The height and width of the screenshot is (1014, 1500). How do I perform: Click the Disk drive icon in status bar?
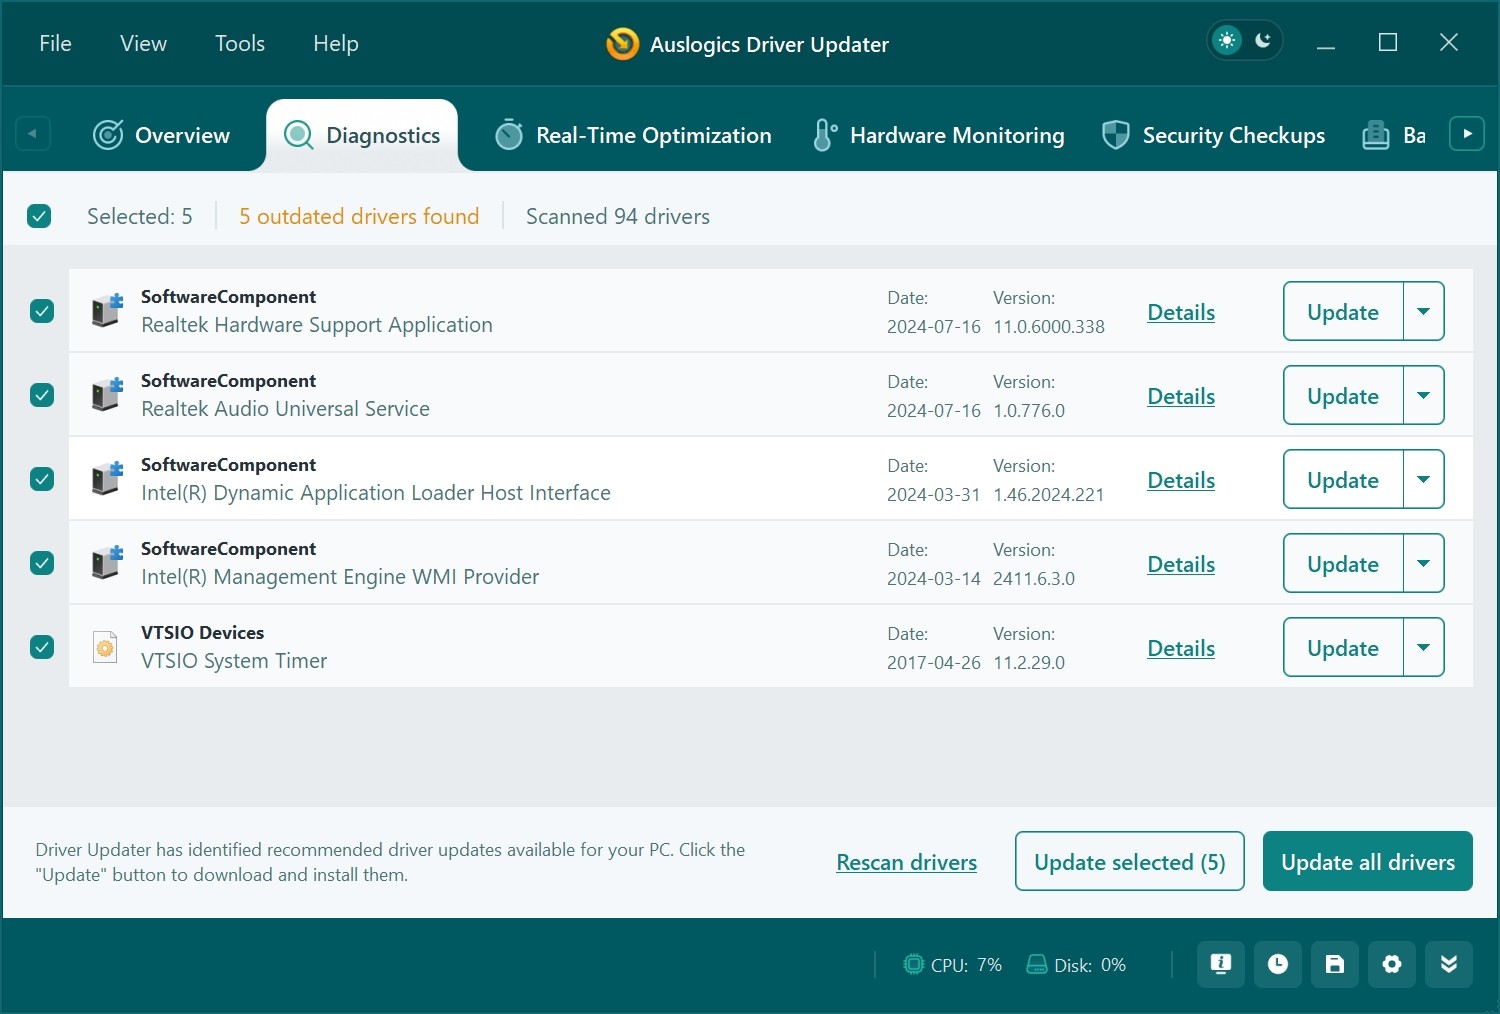point(1036,965)
